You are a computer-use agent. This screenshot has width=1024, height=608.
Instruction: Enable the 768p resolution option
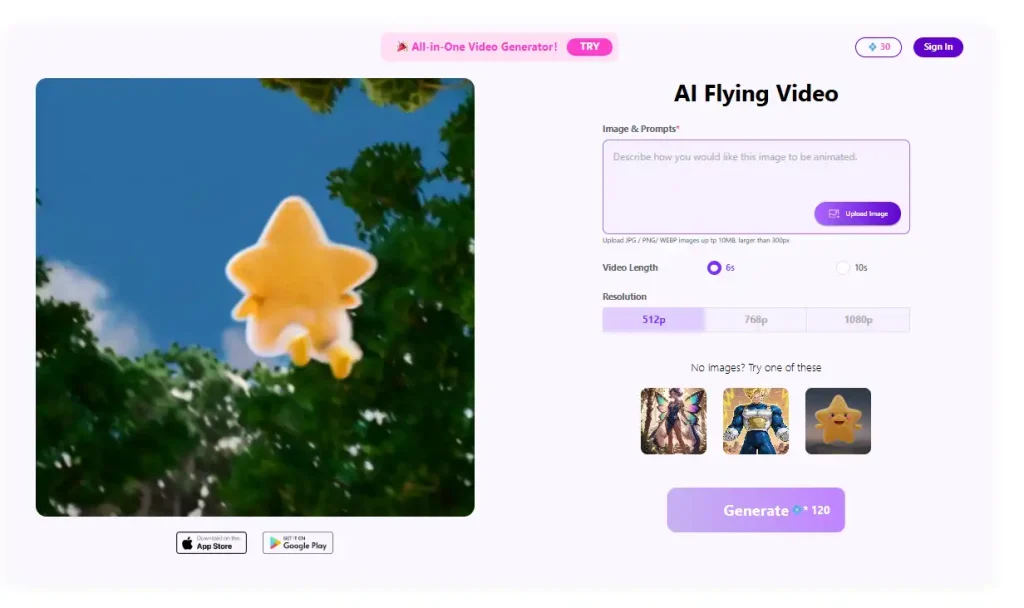pos(755,319)
